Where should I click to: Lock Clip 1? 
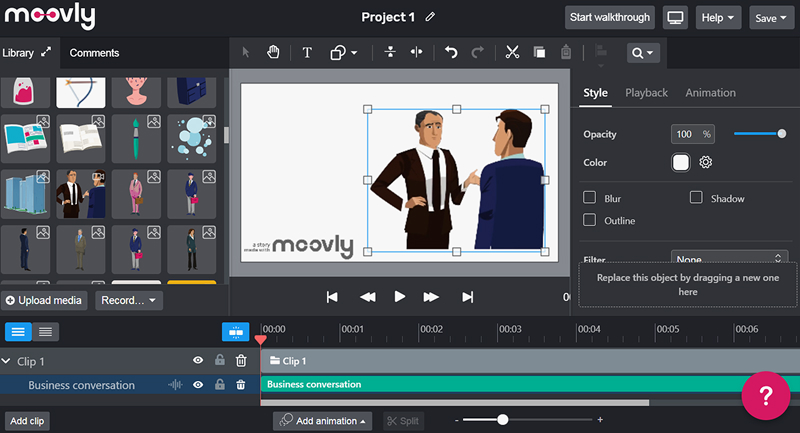coord(220,360)
